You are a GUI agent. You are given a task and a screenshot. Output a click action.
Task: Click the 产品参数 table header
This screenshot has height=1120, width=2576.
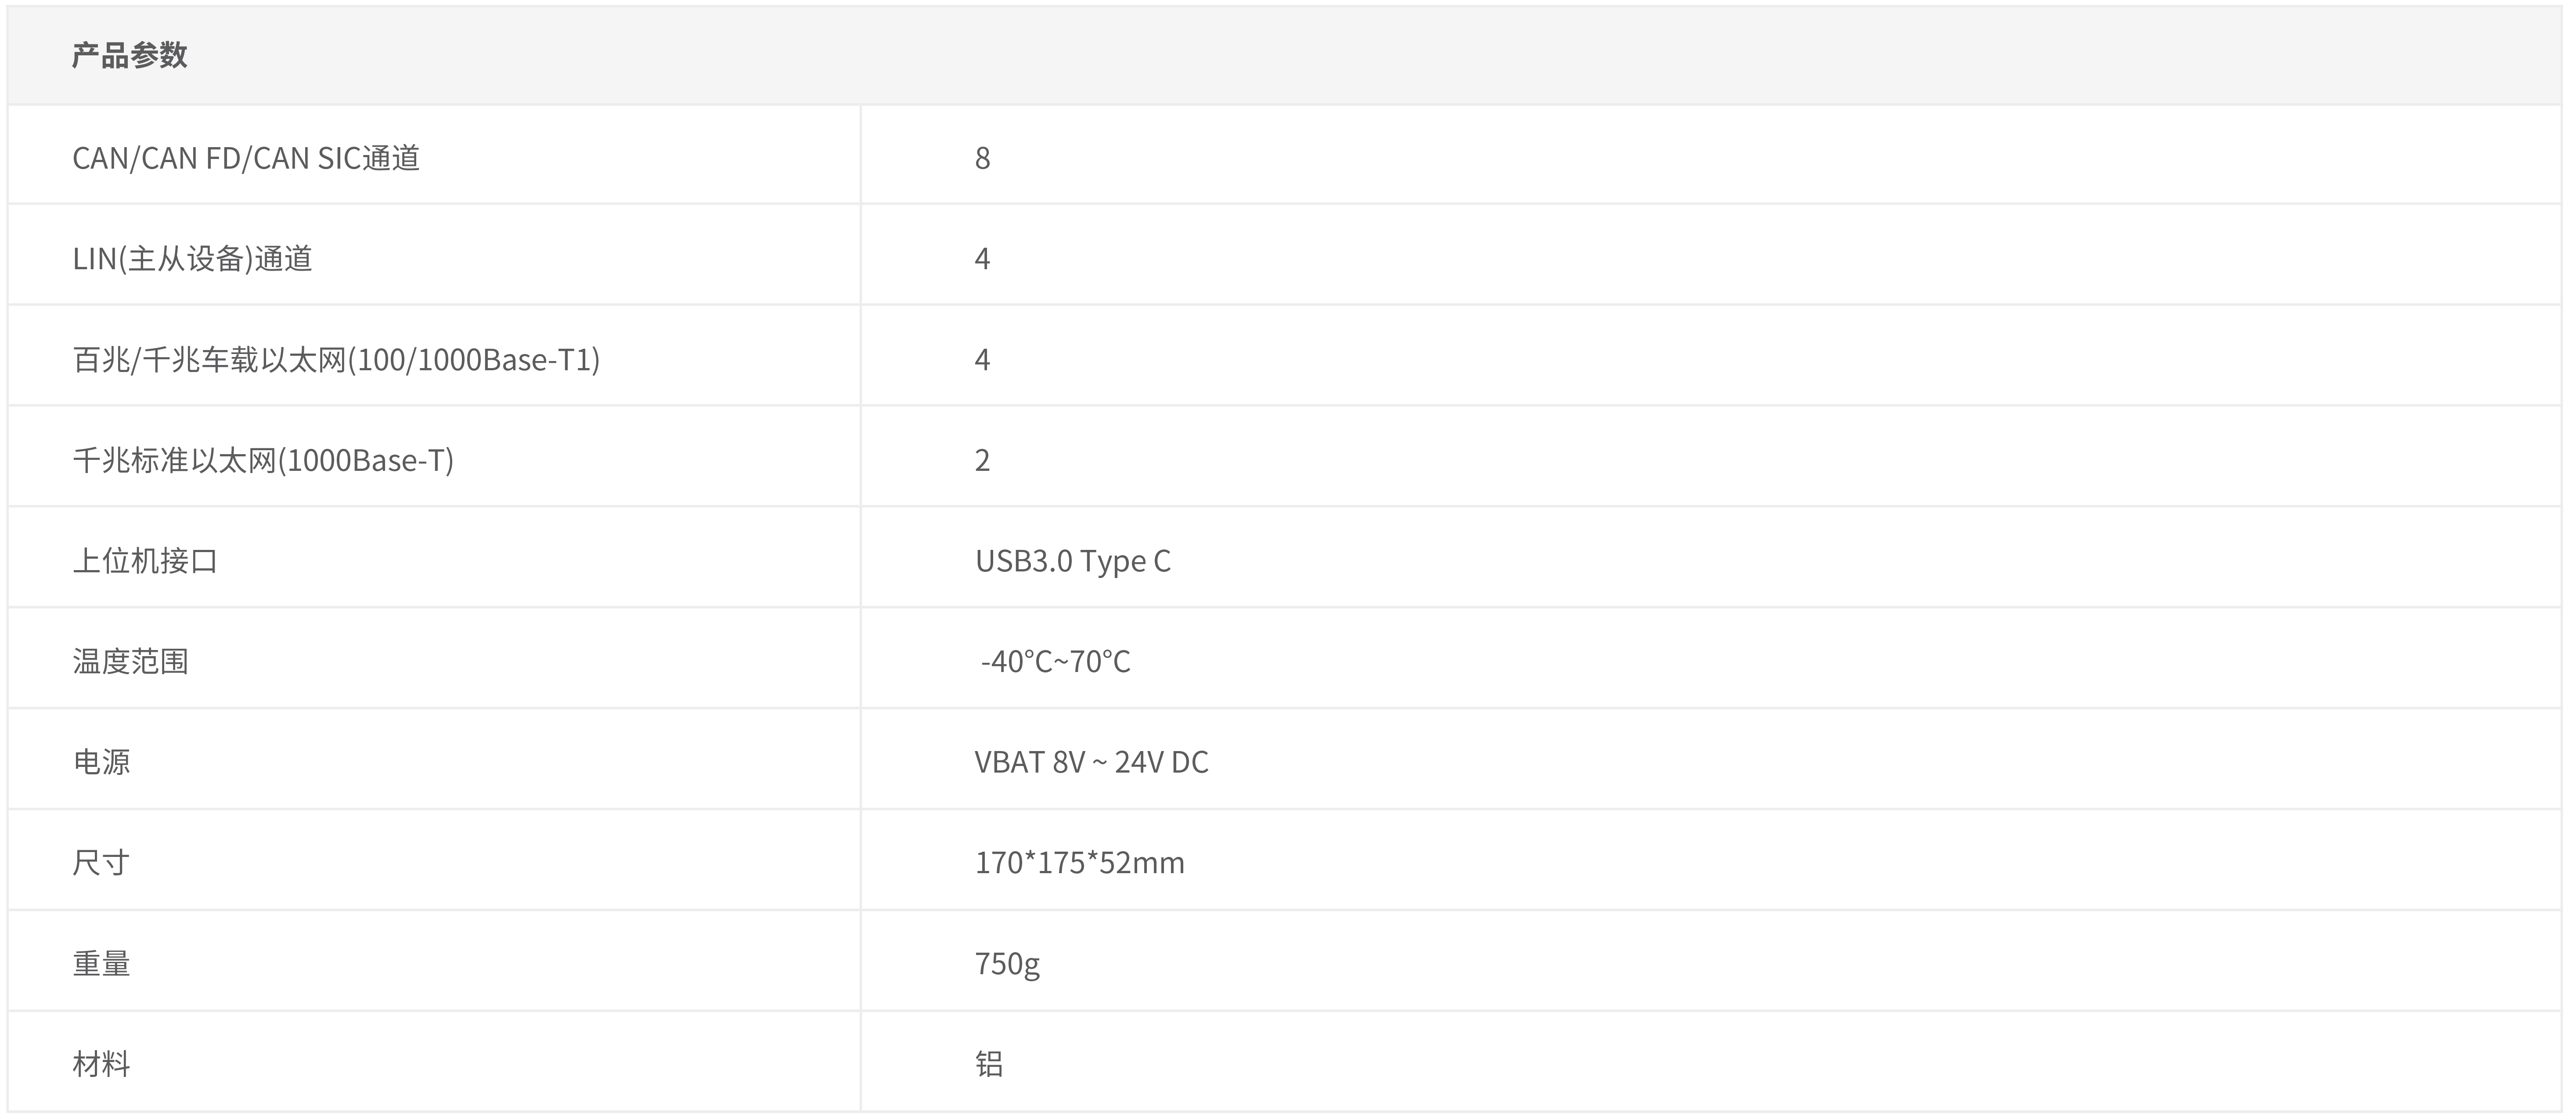130,55
